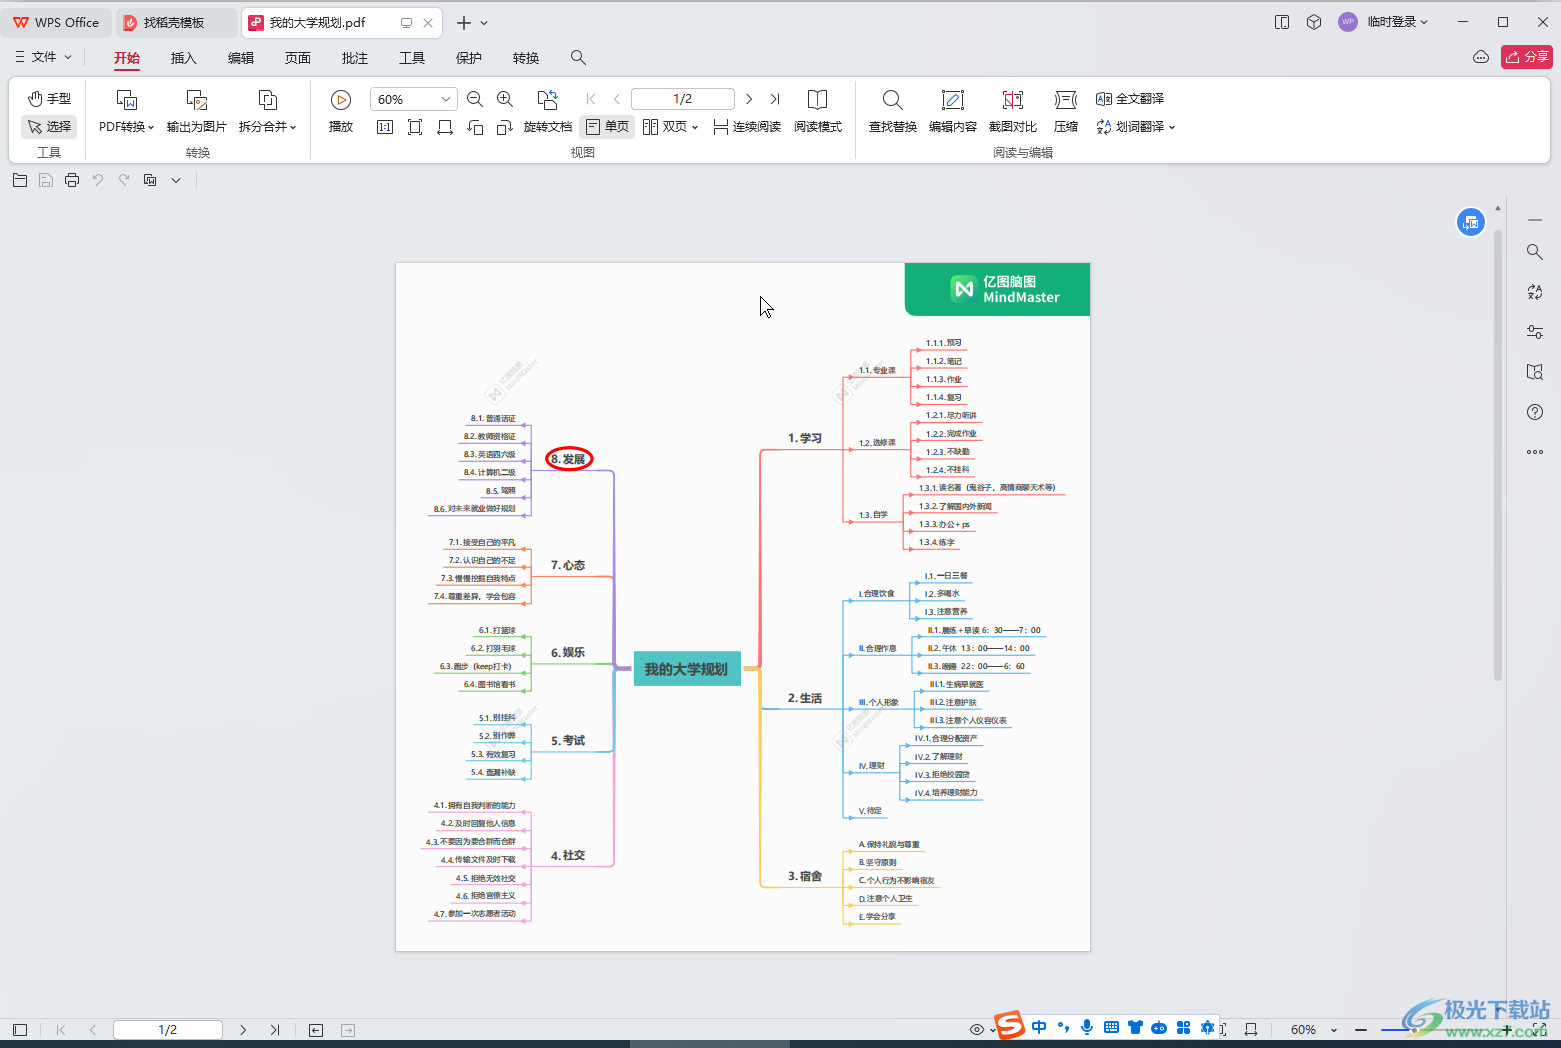Open 截图对比 screenshot compare
The image size is (1561, 1048).
(x=1013, y=111)
